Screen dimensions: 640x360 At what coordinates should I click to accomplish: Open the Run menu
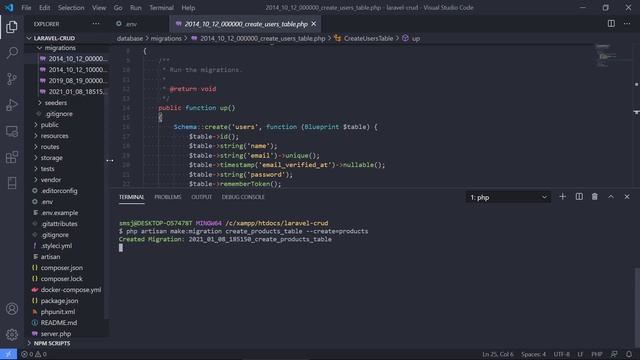(136, 8)
